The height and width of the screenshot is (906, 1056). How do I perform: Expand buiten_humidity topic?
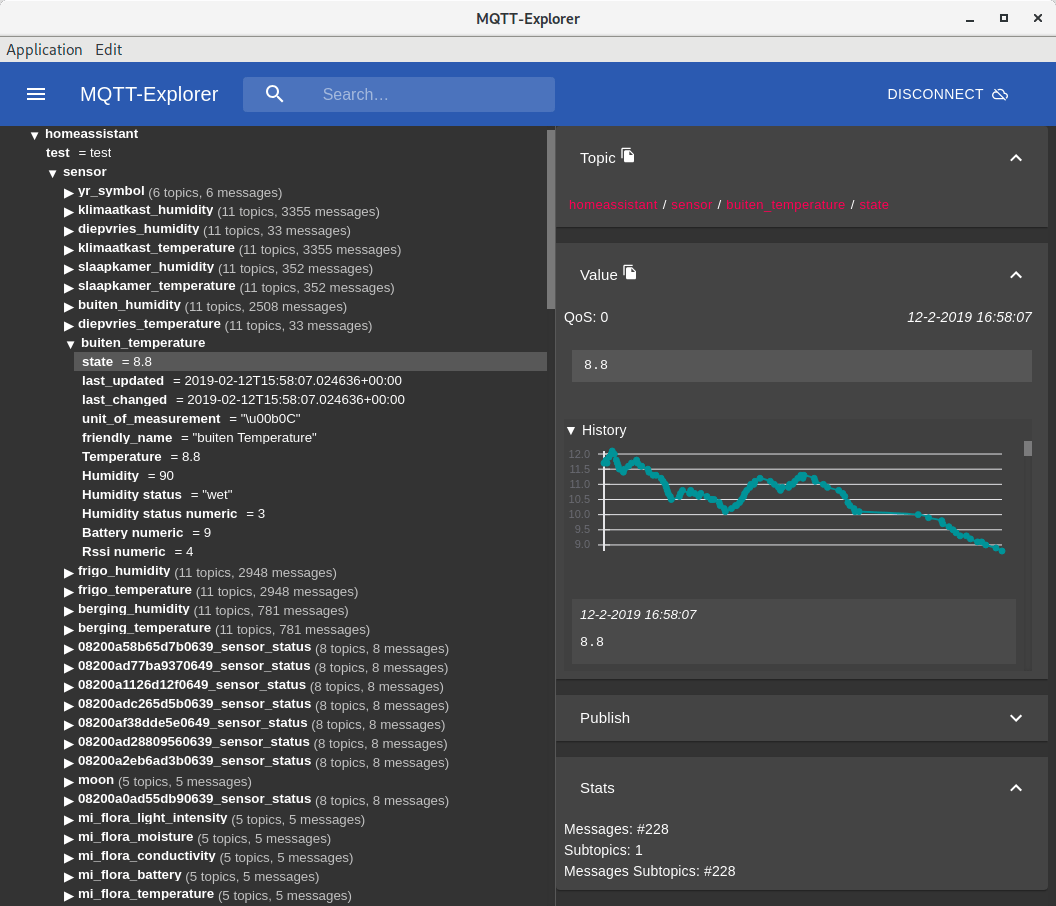[69, 306]
